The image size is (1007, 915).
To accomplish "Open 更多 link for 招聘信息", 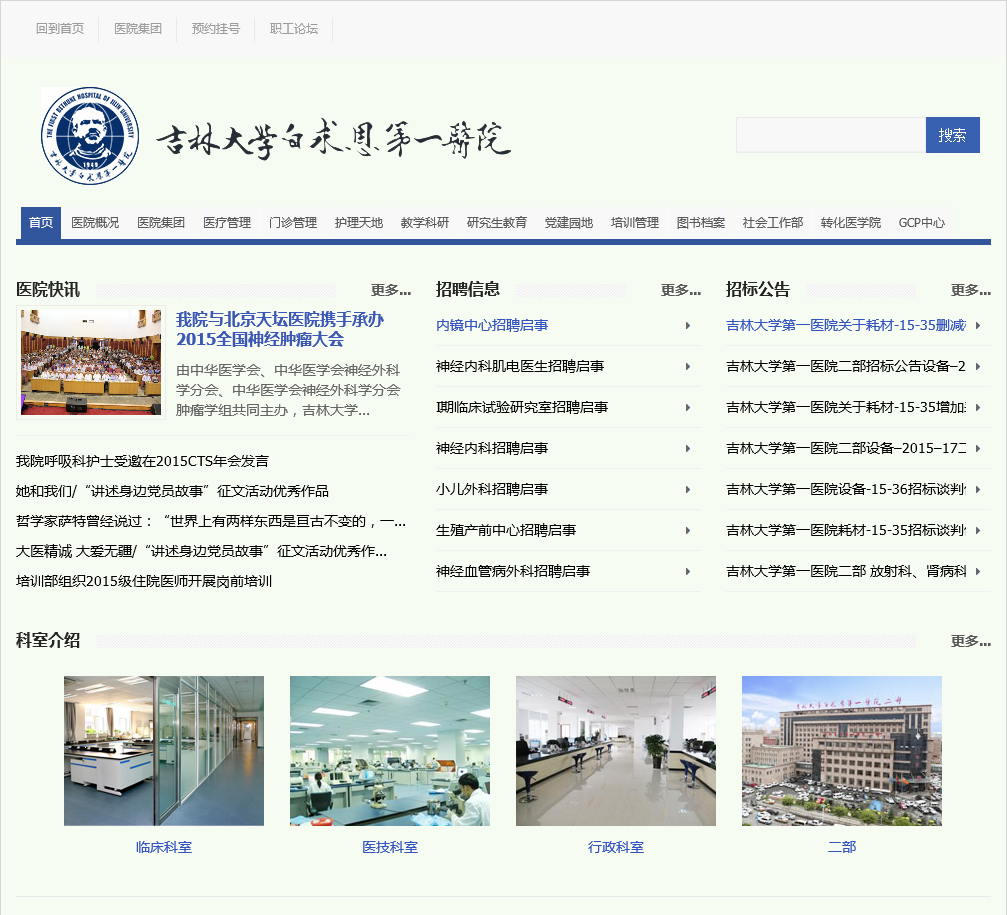I will point(681,290).
